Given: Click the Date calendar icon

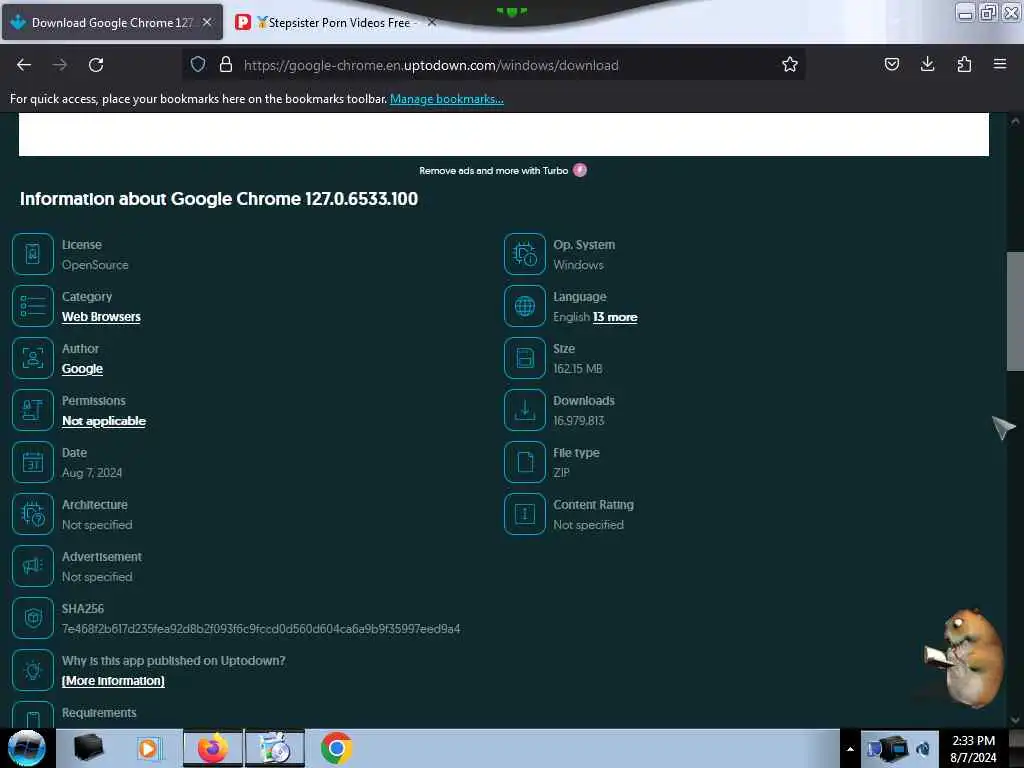Looking at the screenshot, I should pyautogui.click(x=33, y=462).
